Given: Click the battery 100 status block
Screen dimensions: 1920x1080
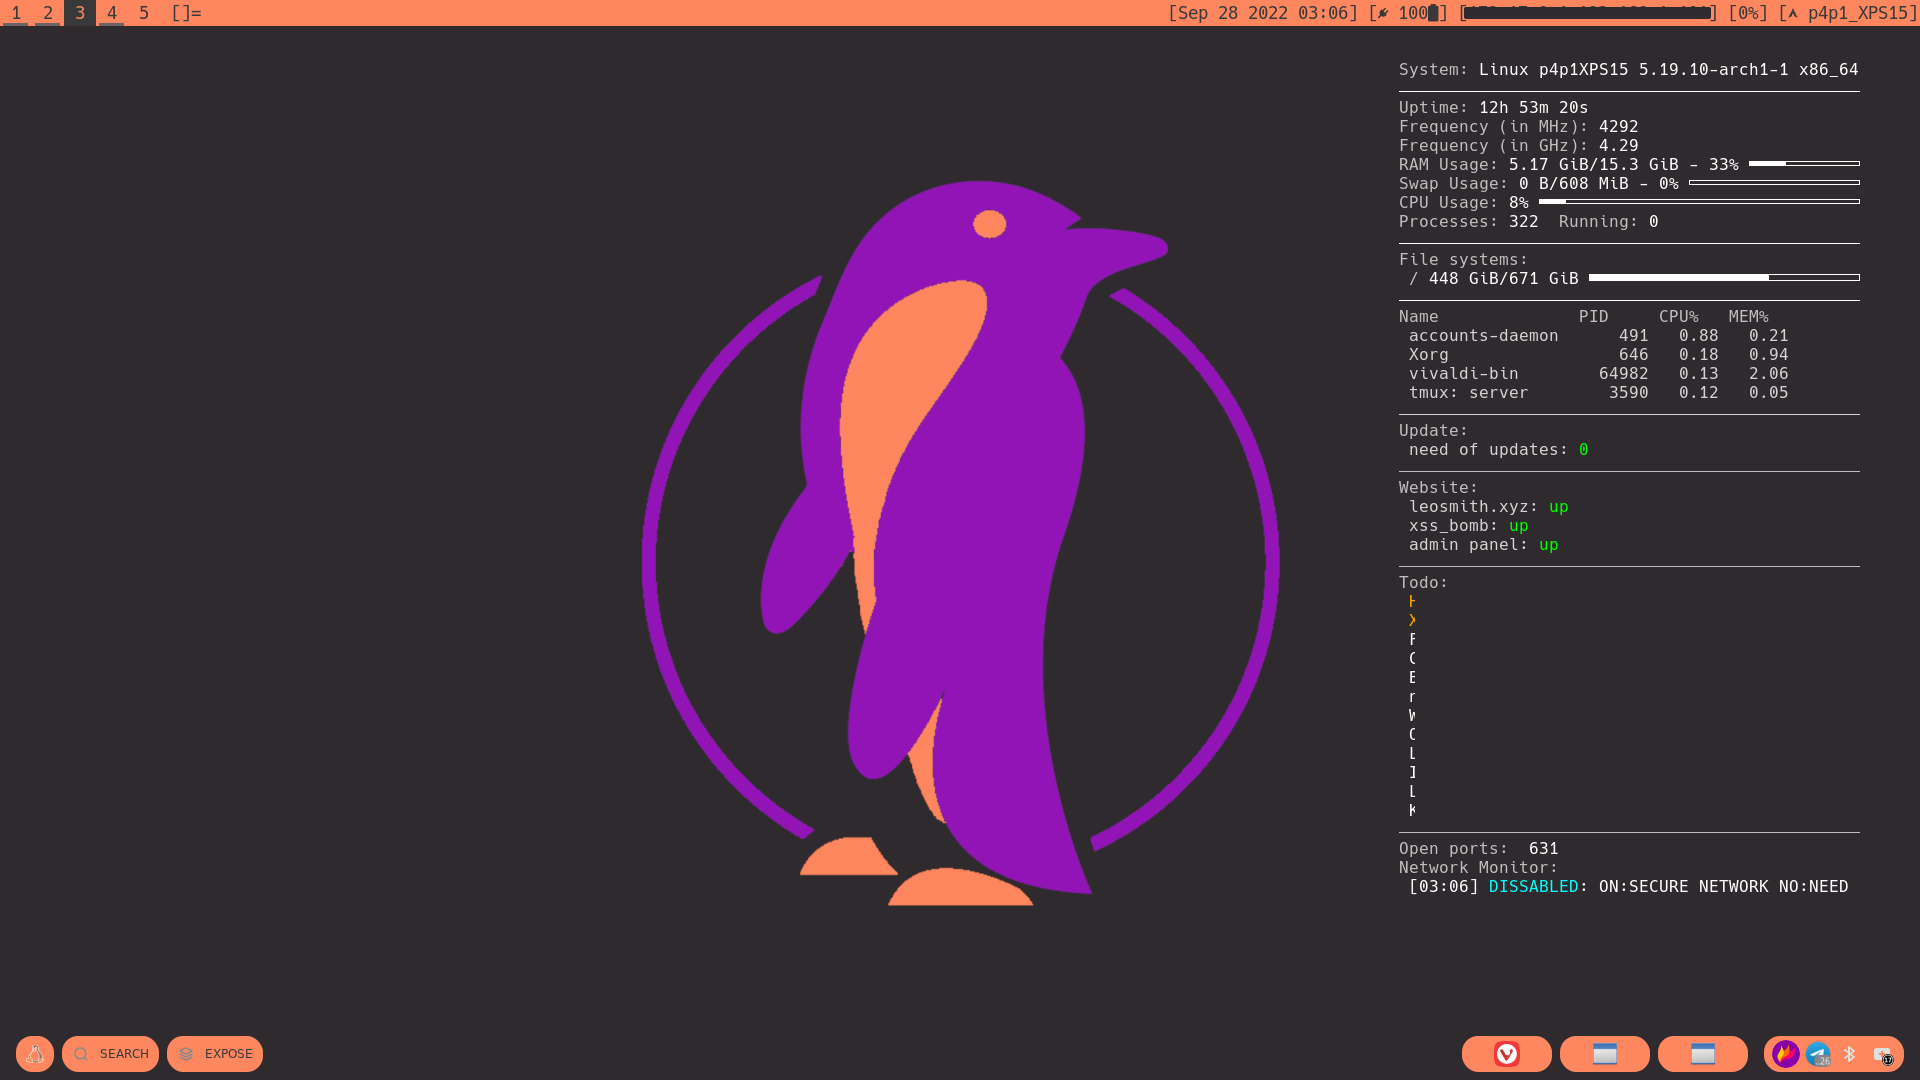Looking at the screenshot, I should coord(1408,13).
